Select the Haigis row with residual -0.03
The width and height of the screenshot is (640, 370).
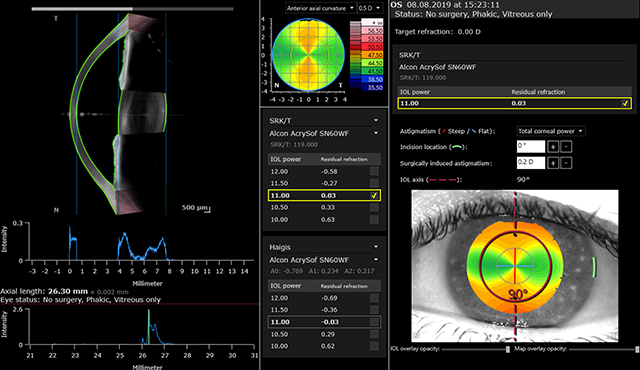(324, 322)
